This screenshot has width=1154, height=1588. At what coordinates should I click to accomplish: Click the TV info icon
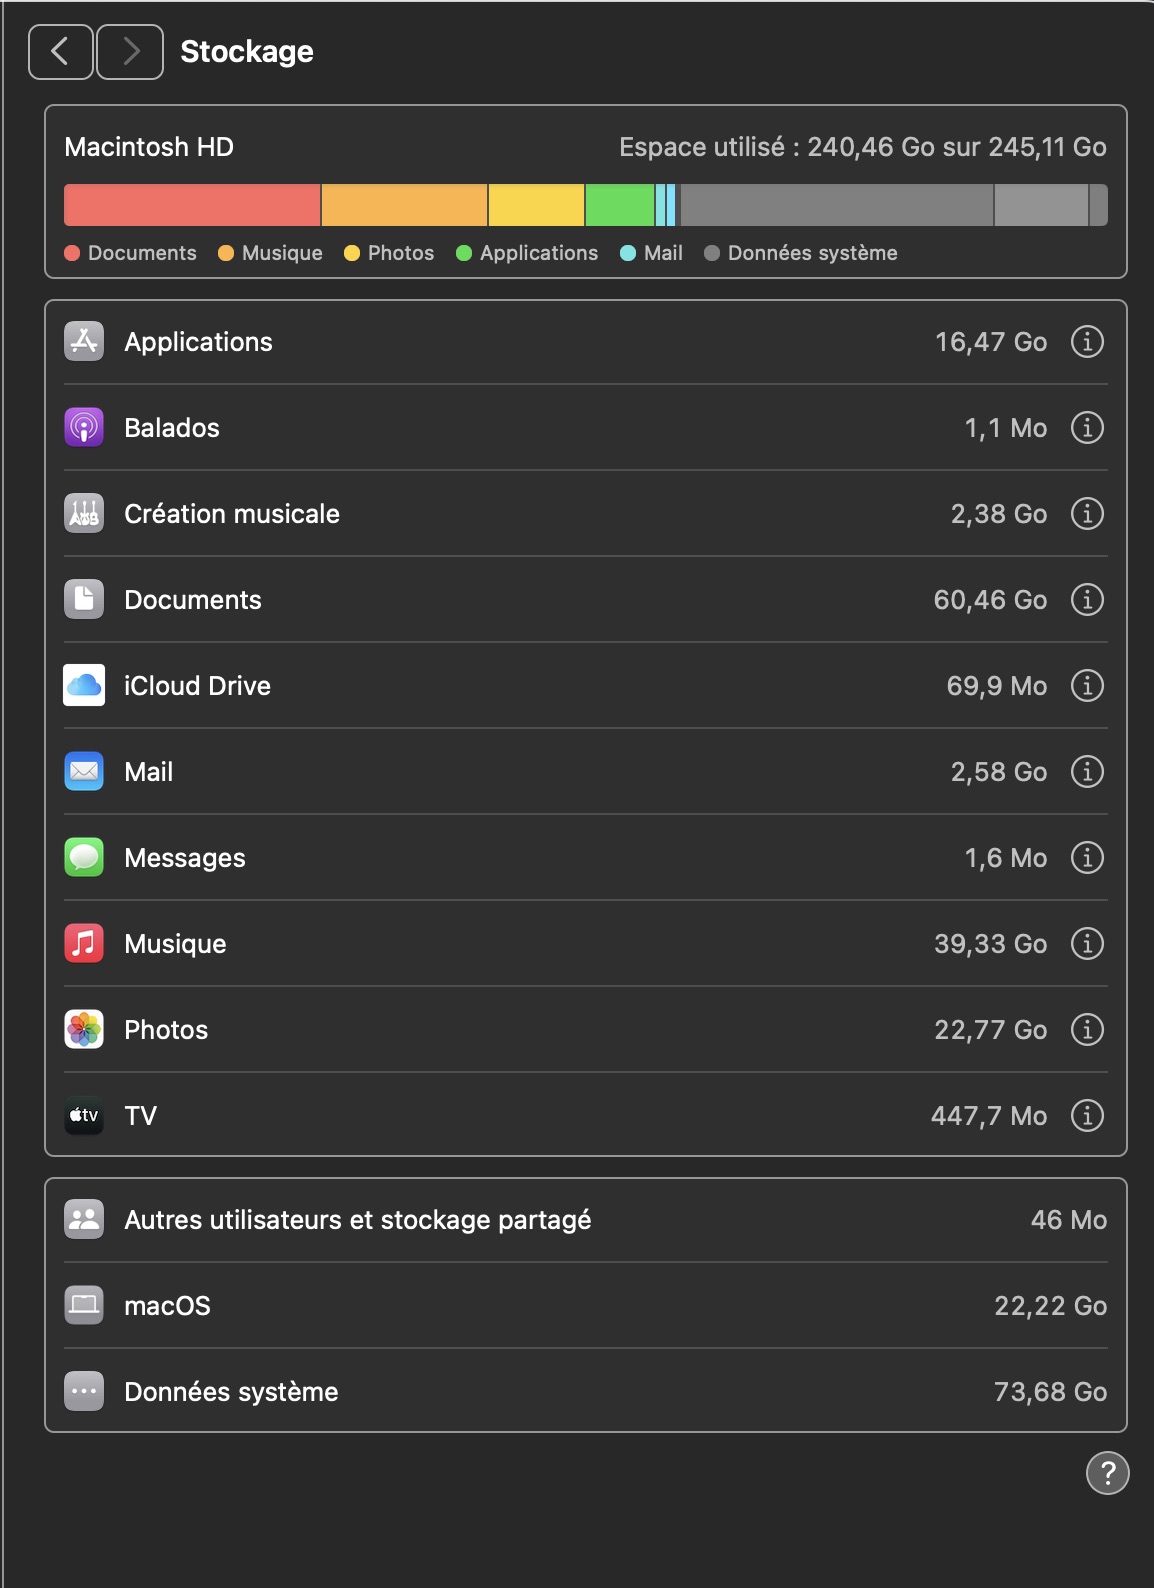[1087, 1116]
